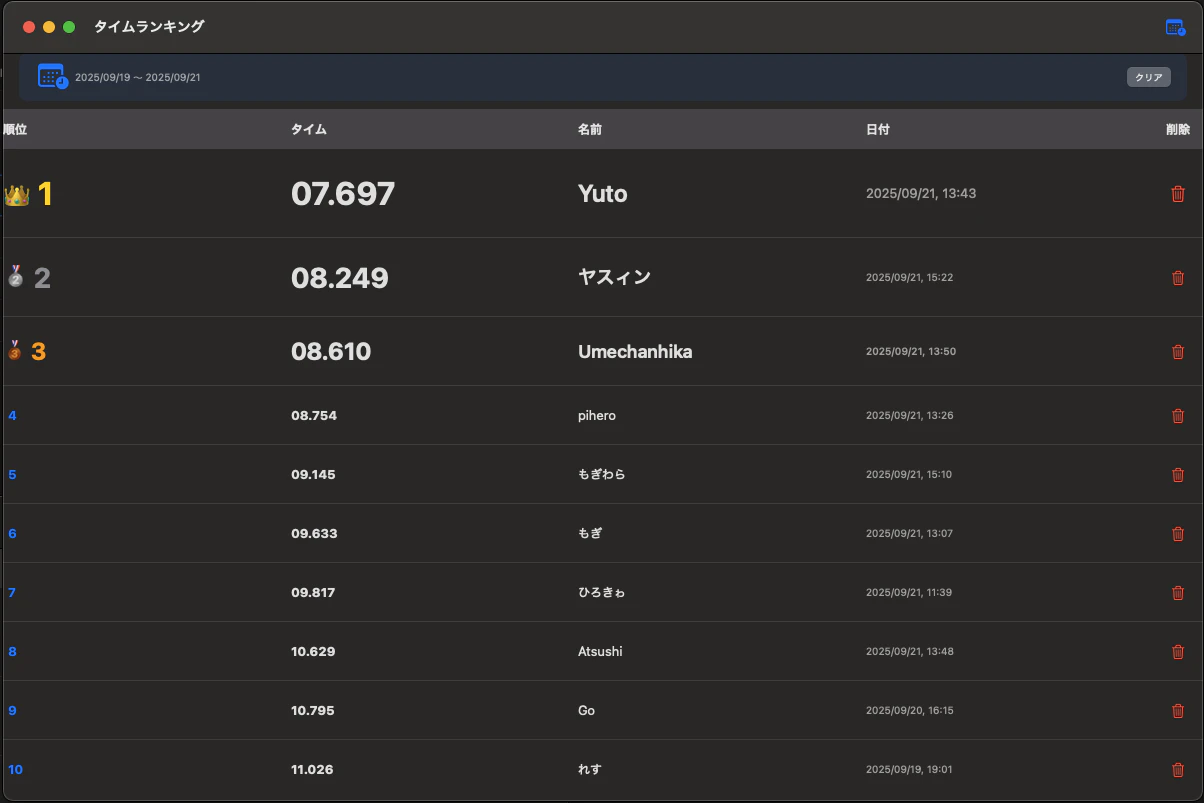
Task: Delete ひろきゃ's 09.817 record
Action: pos(1178,593)
